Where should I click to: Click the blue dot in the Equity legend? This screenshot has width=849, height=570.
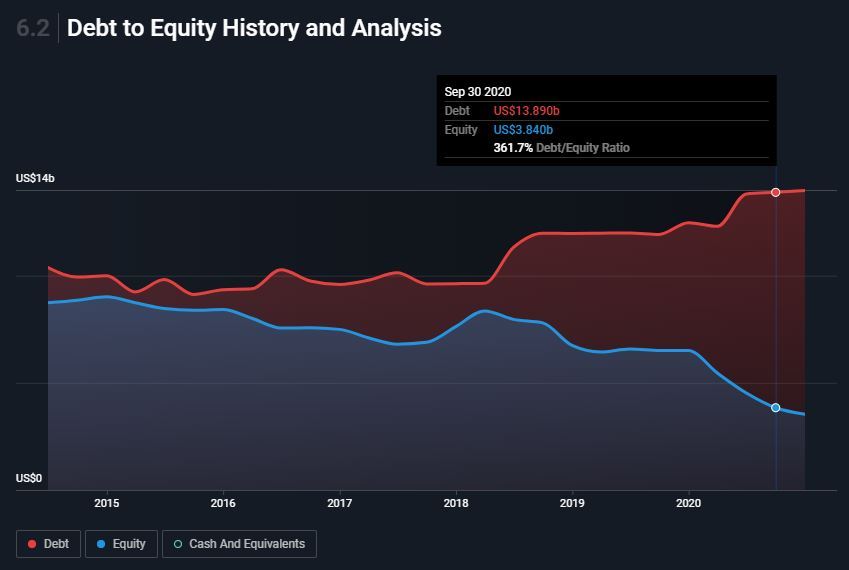[x=102, y=544]
